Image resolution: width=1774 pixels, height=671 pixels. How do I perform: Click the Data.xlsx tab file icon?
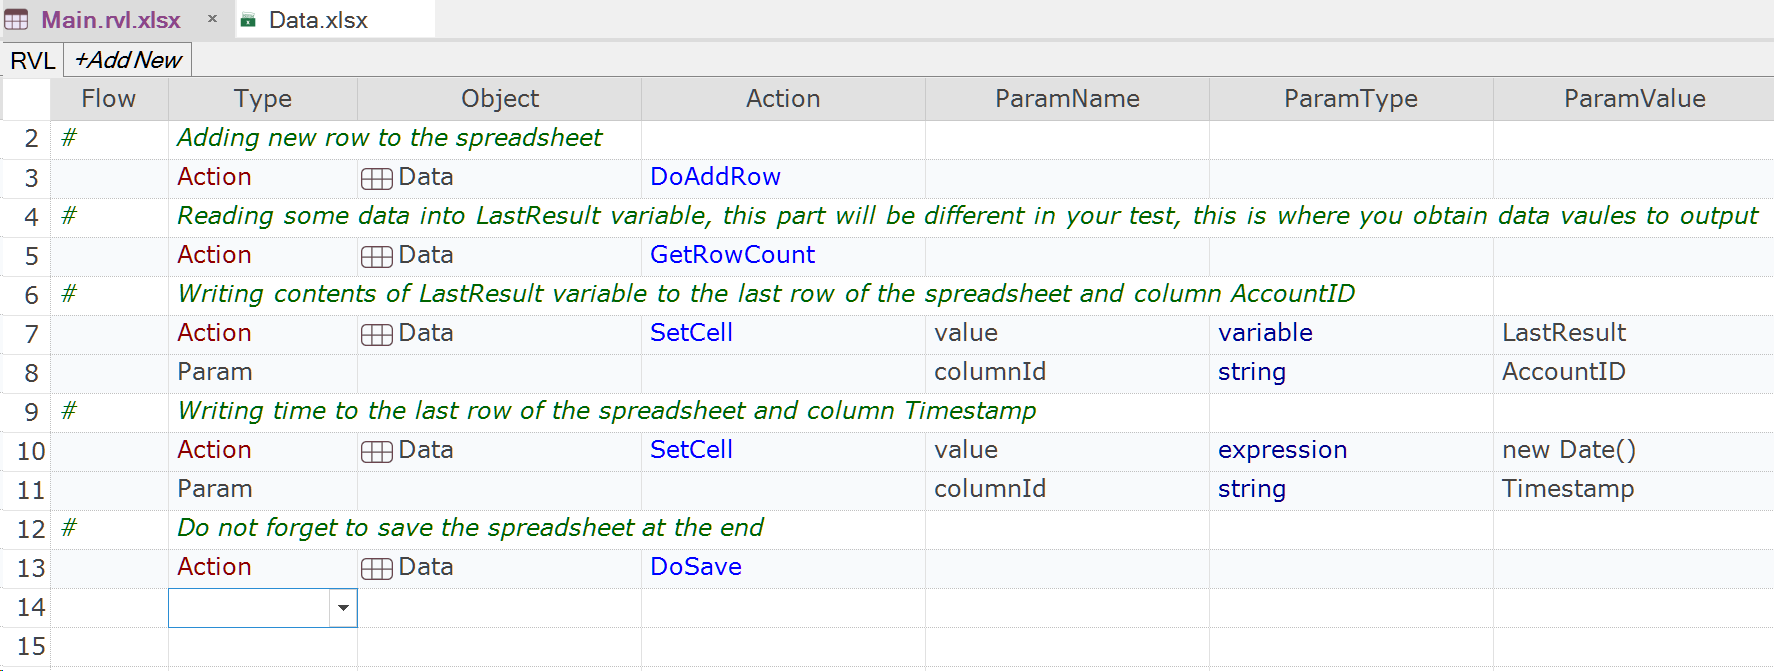pyautogui.click(x=248, y=20)
